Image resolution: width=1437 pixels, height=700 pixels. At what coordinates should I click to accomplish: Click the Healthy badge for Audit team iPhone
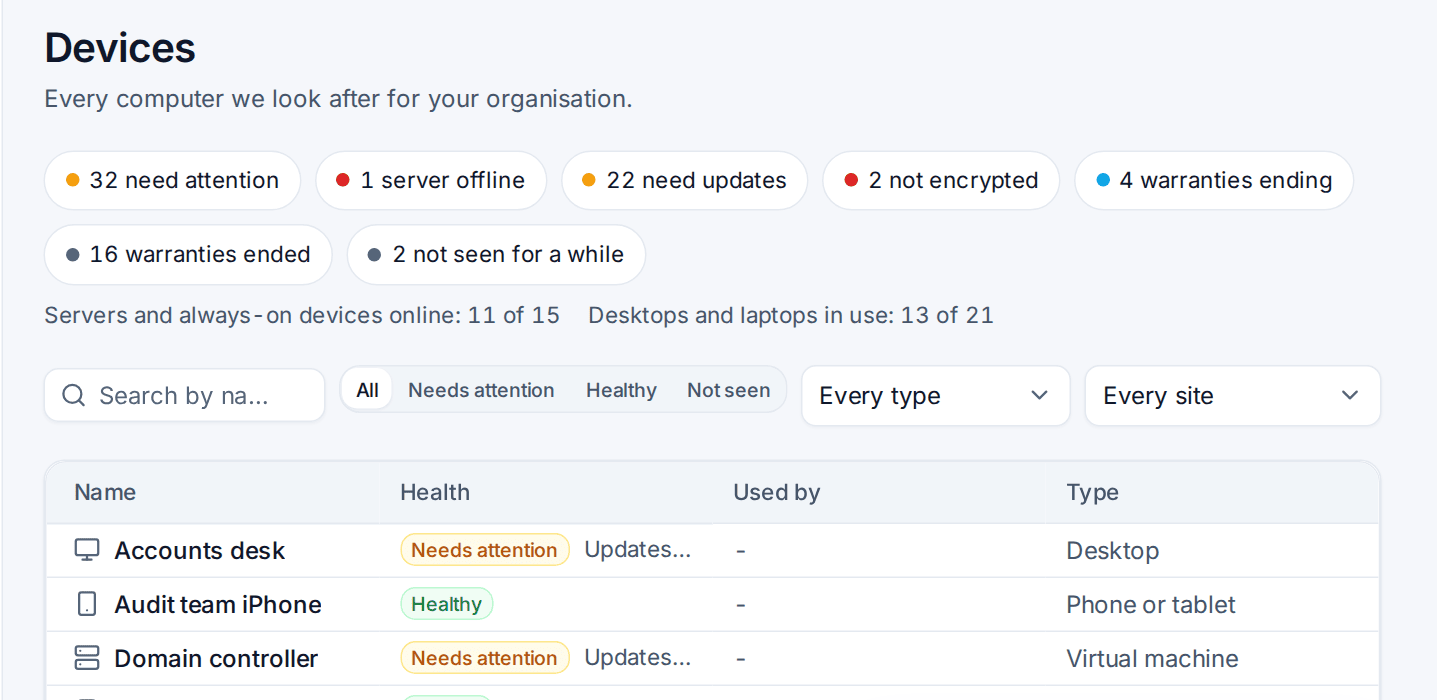447,604
